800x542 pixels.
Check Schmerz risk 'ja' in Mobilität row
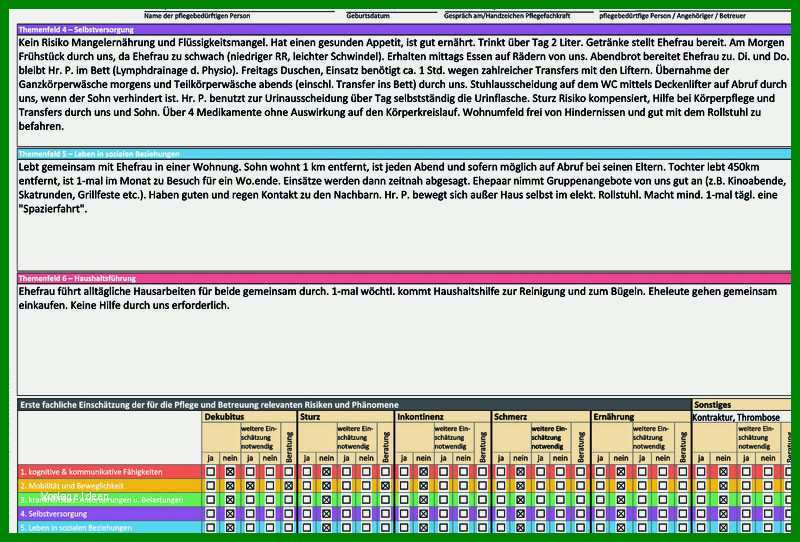(x=501, y=486)
